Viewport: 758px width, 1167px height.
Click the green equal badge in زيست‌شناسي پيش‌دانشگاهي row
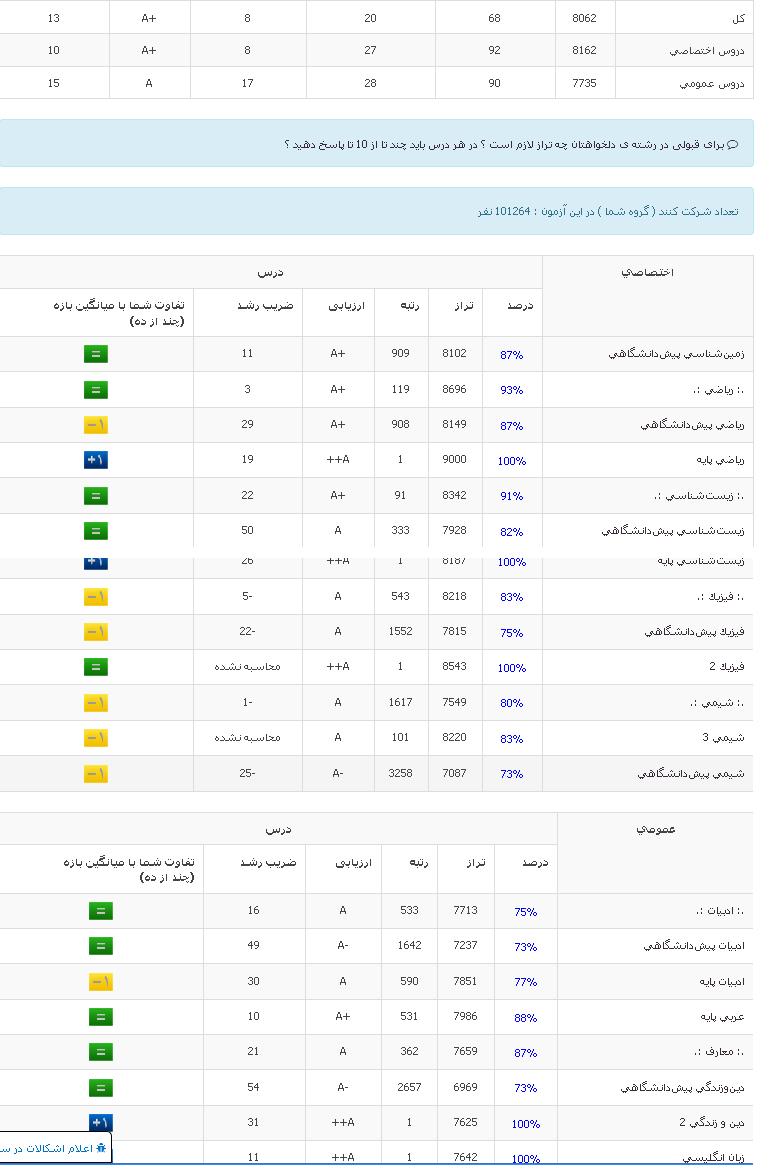click(x=96, y=531)
